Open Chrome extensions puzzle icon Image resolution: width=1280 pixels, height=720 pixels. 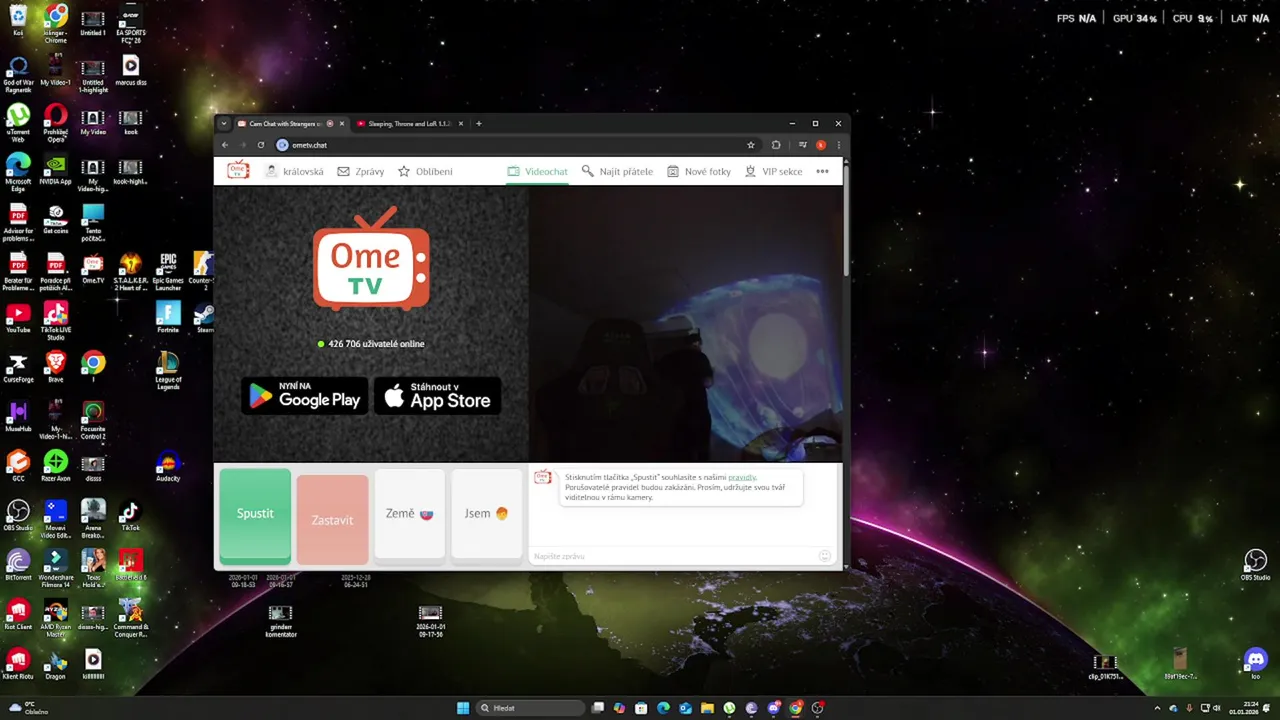776,145
